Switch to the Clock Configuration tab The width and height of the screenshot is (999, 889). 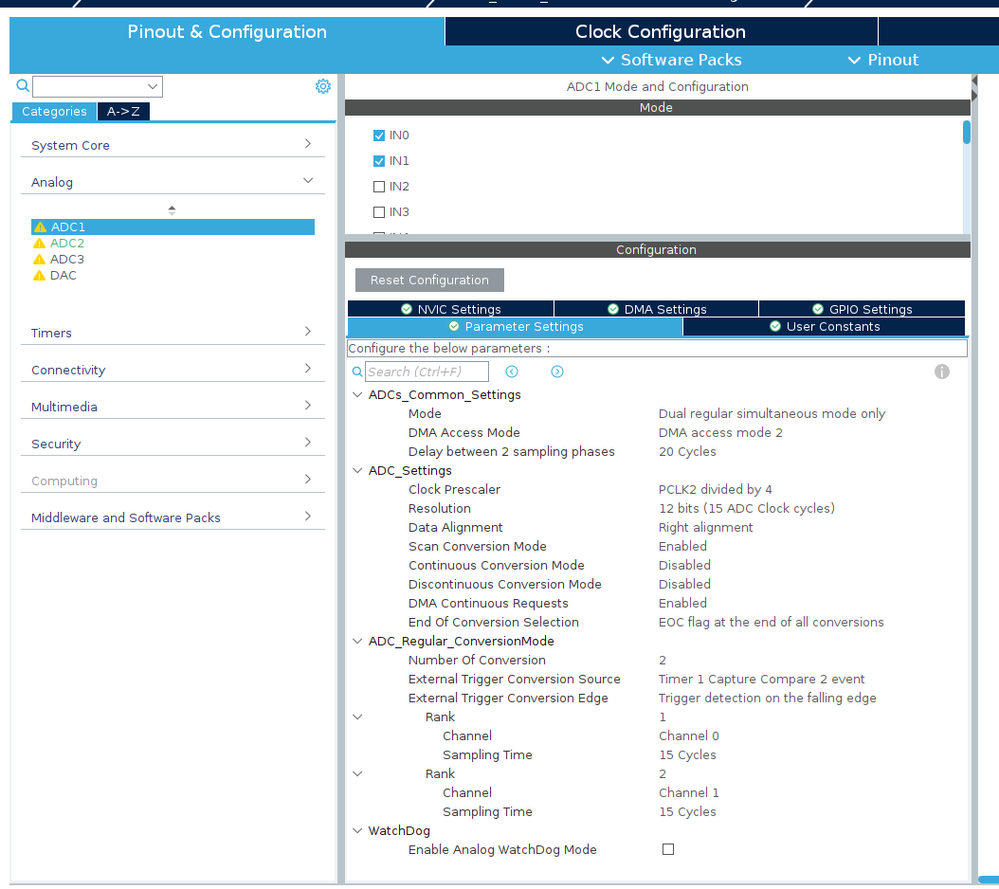[x=660, y=31]
